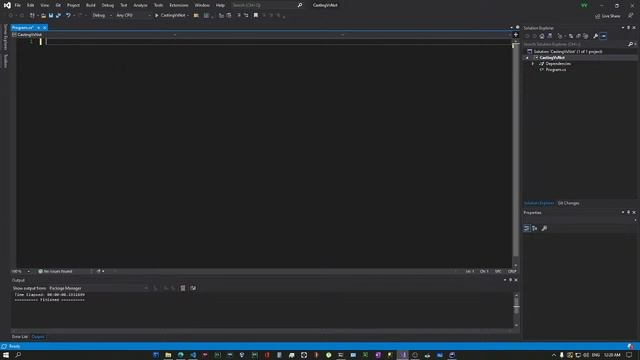Open the Tools menu
Image resolution: width=640 pixels, height=360 pixels.
pos(158,5)
